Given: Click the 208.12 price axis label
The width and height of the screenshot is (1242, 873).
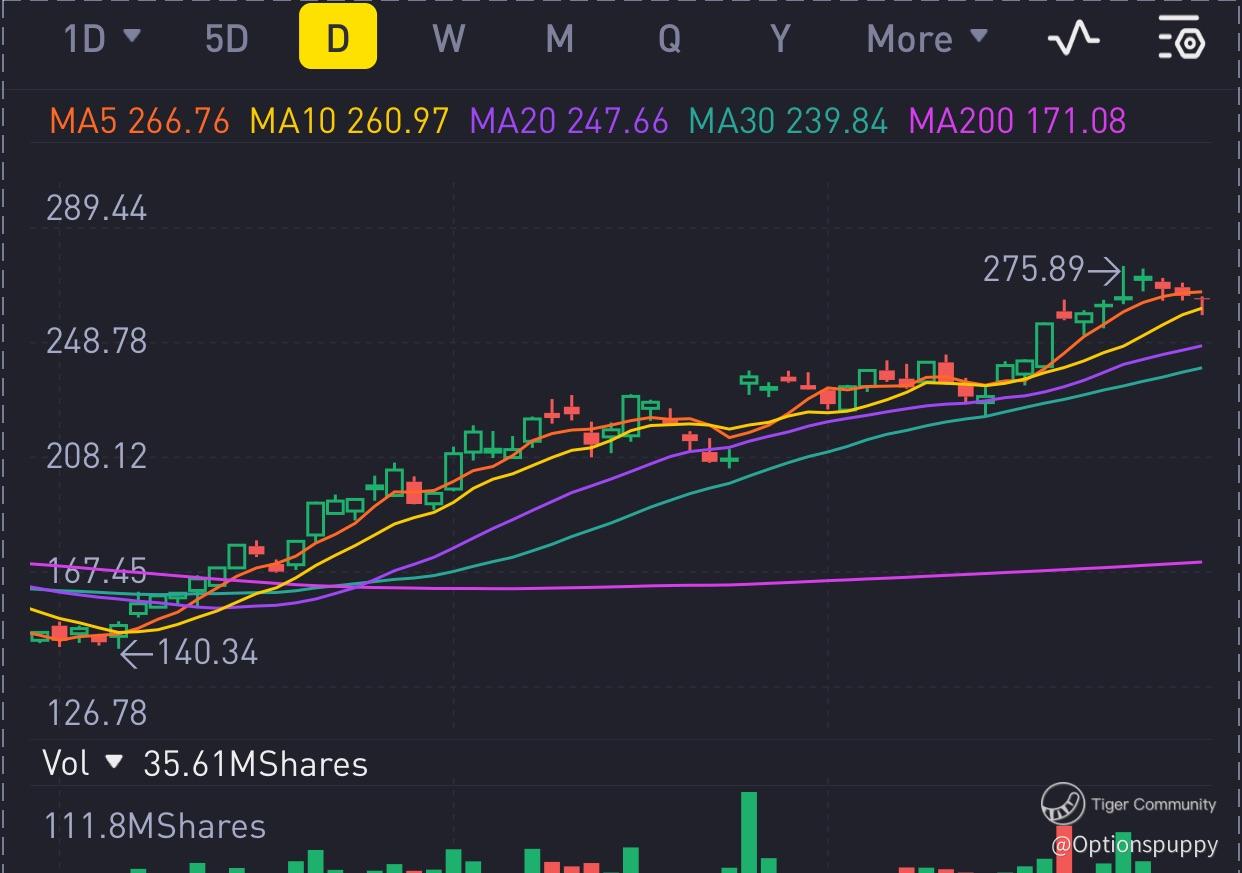Looking at the screenshot, I should tap(97, 456).
